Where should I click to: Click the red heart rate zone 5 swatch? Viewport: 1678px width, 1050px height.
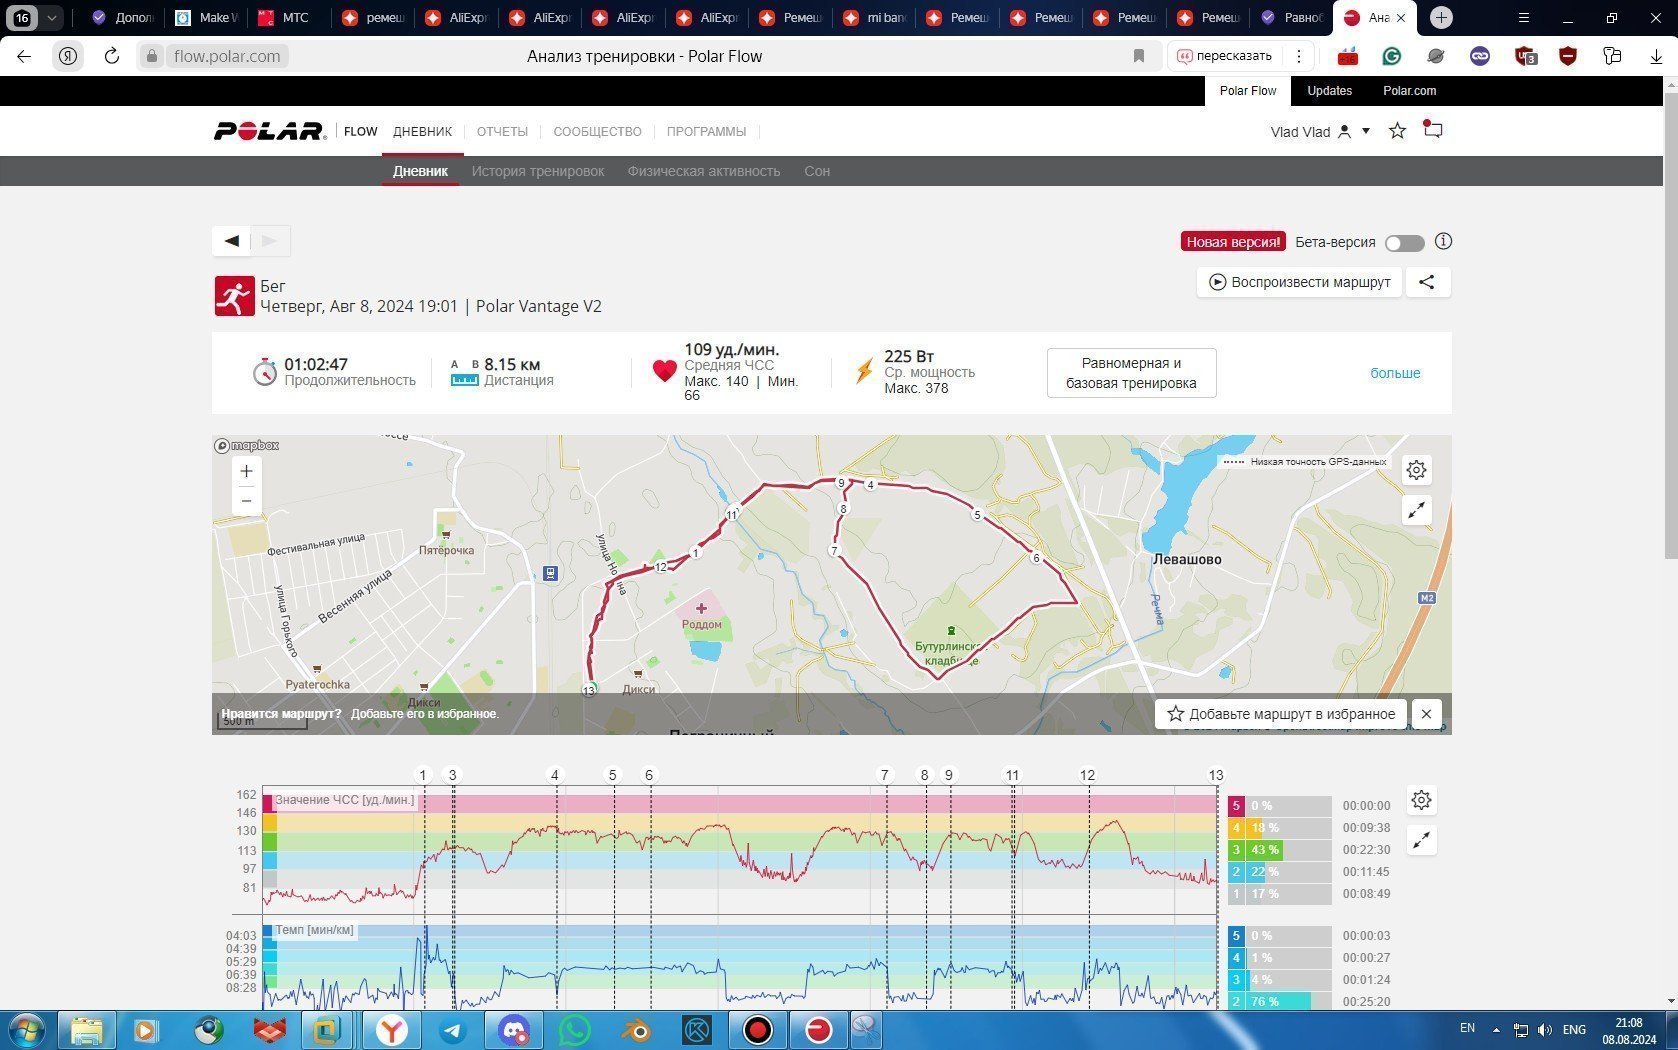point(1236,806)
